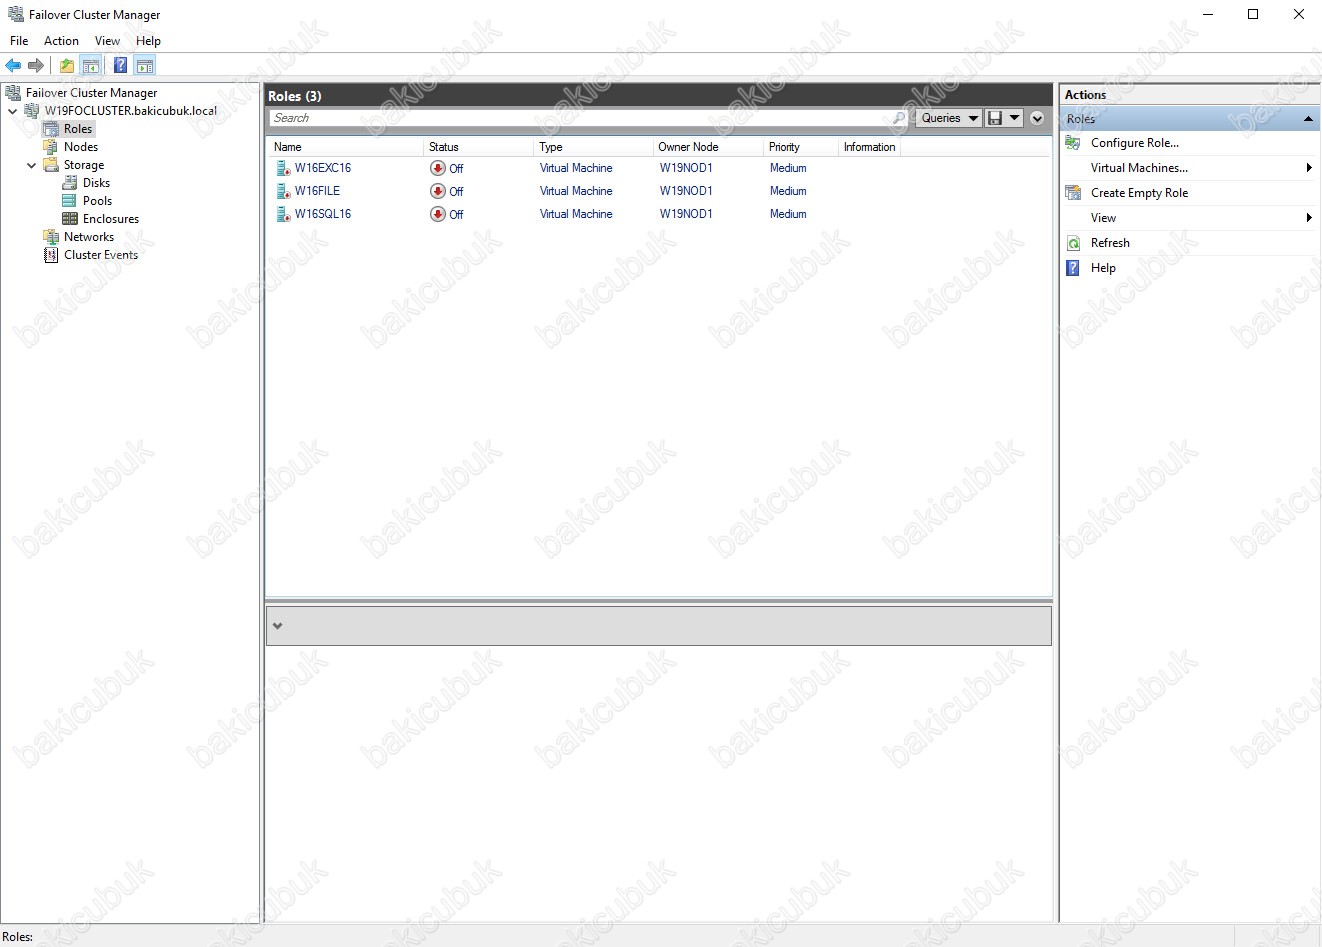1322x947 pixels.
Task: Click the Up one level folder icon
Action: pos(67,65)
